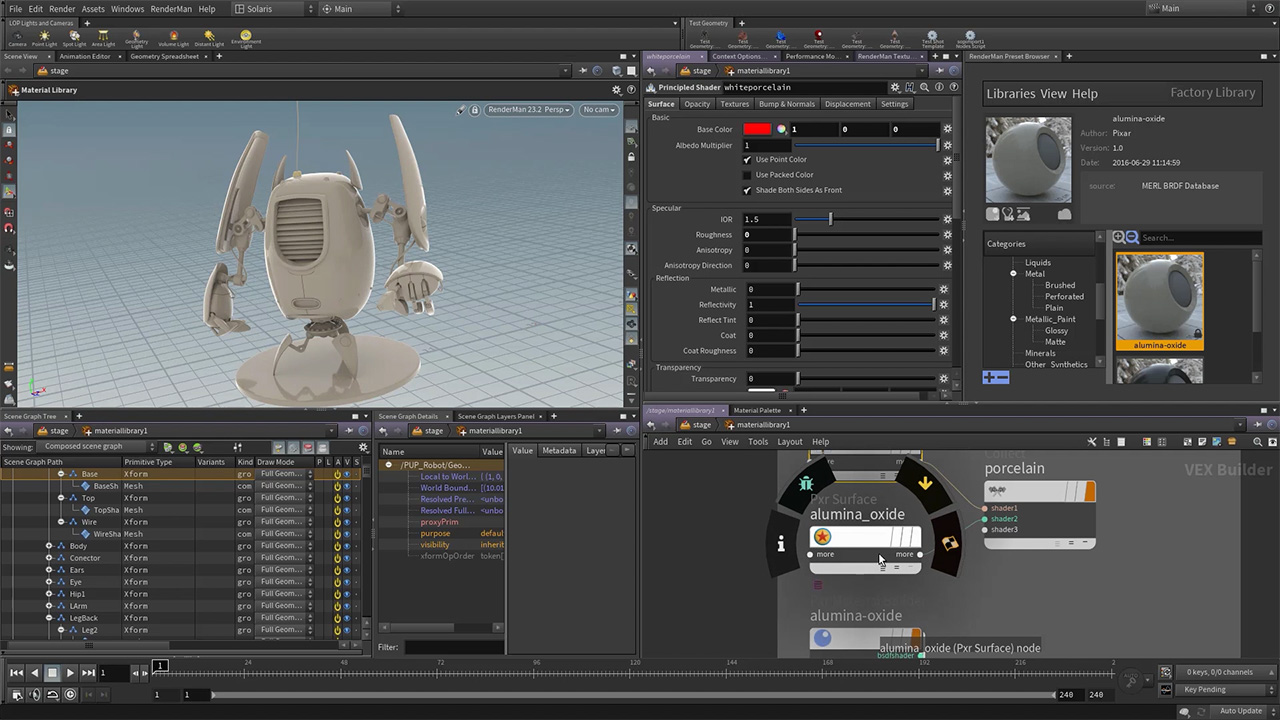Toggle visibility eye for Ears row
This screenshot has height=720, width=1280.
347,570
